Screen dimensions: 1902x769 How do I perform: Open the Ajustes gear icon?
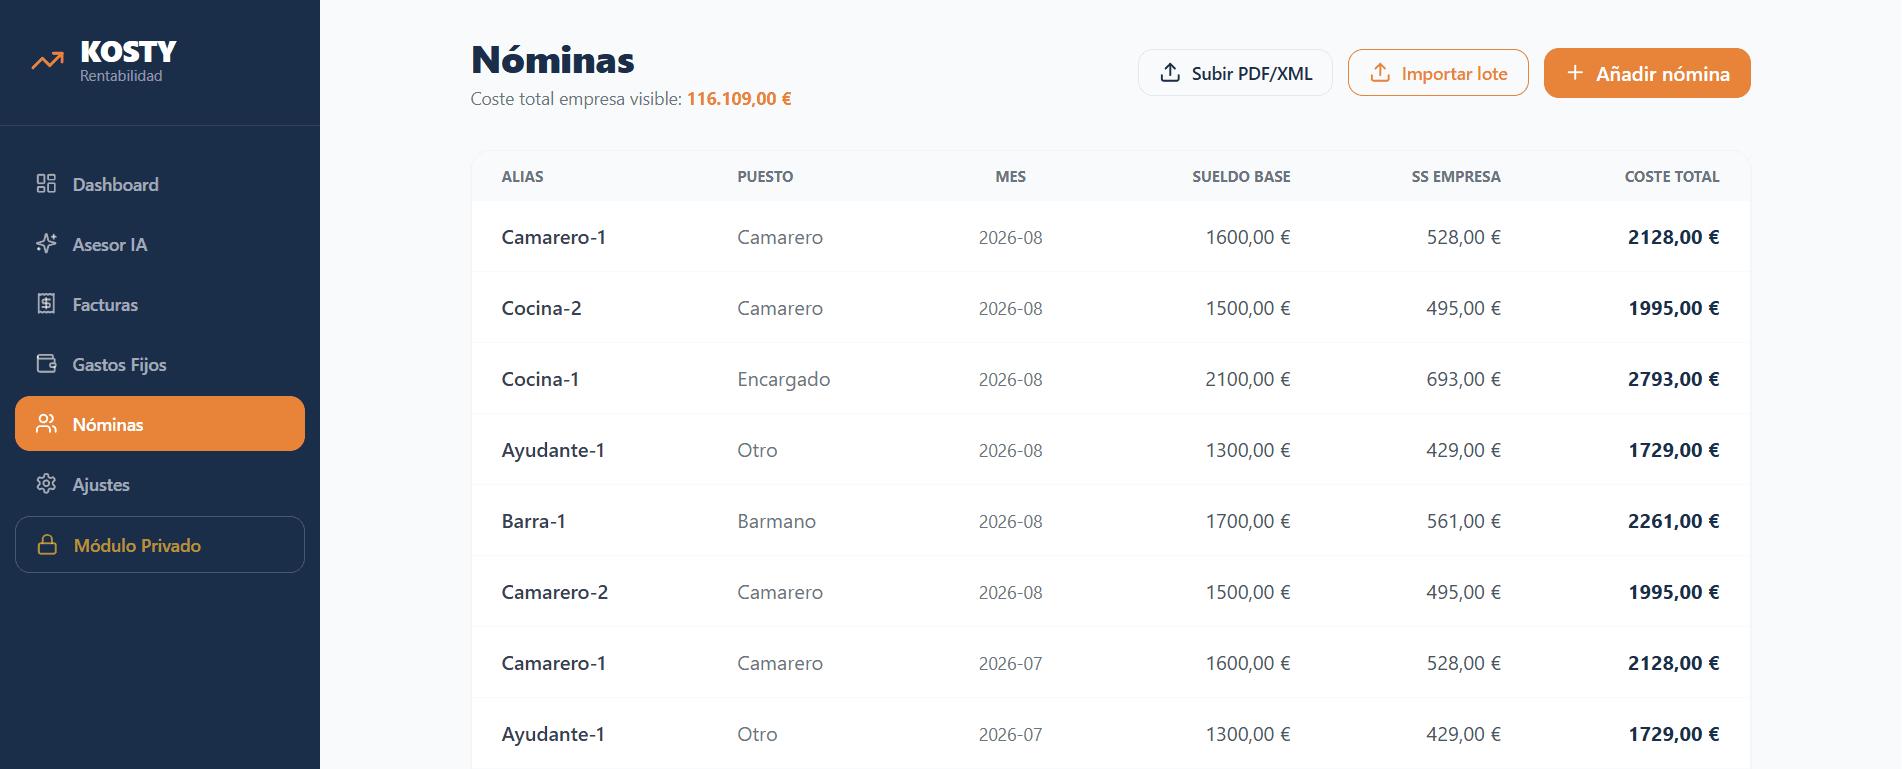point(46,484)
